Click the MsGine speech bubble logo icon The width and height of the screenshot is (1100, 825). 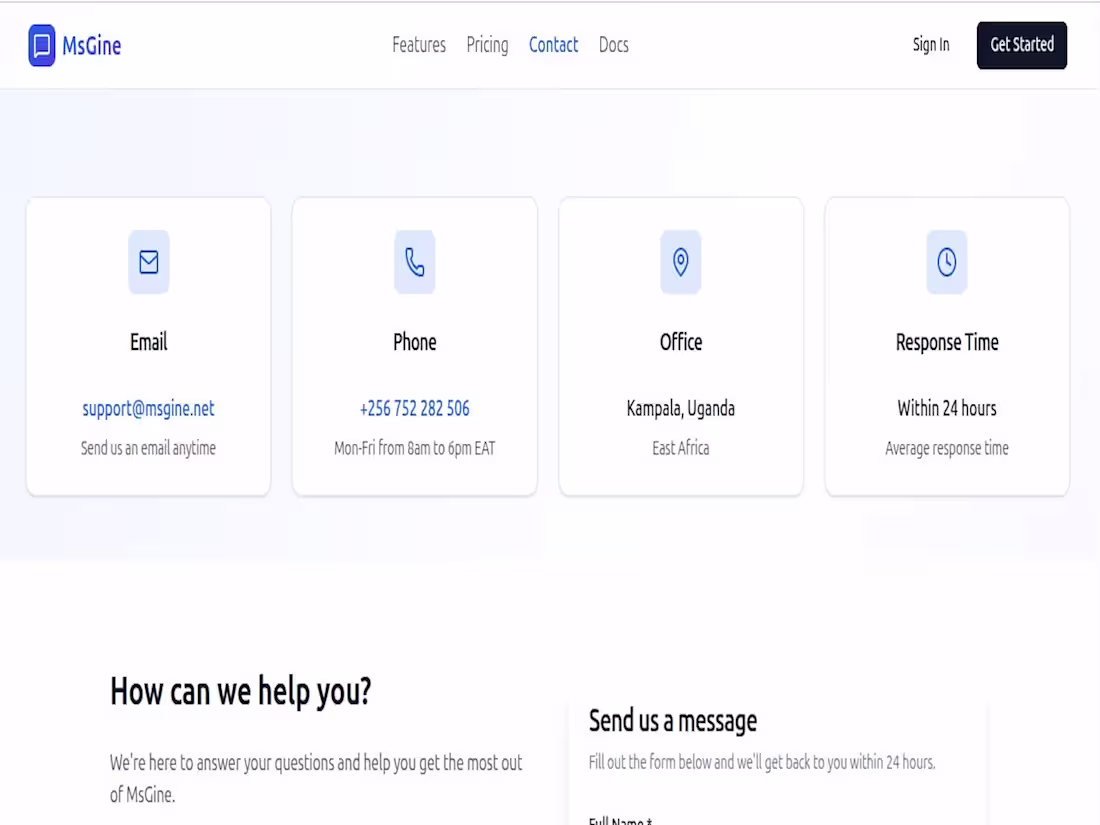(x=40, y=45)
